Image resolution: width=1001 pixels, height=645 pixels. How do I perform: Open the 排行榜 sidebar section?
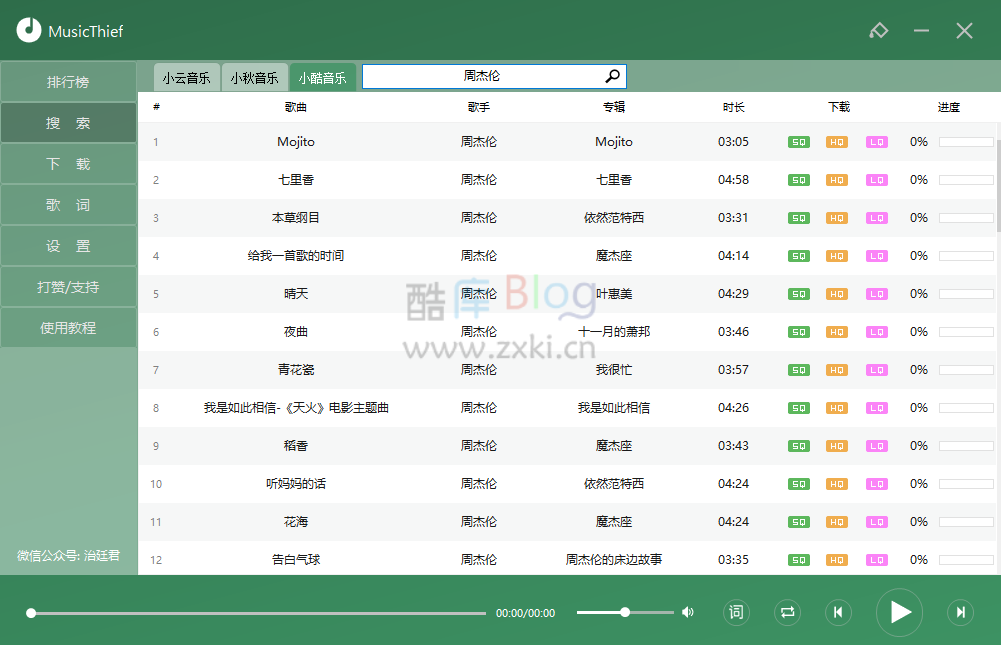(68, 82)
